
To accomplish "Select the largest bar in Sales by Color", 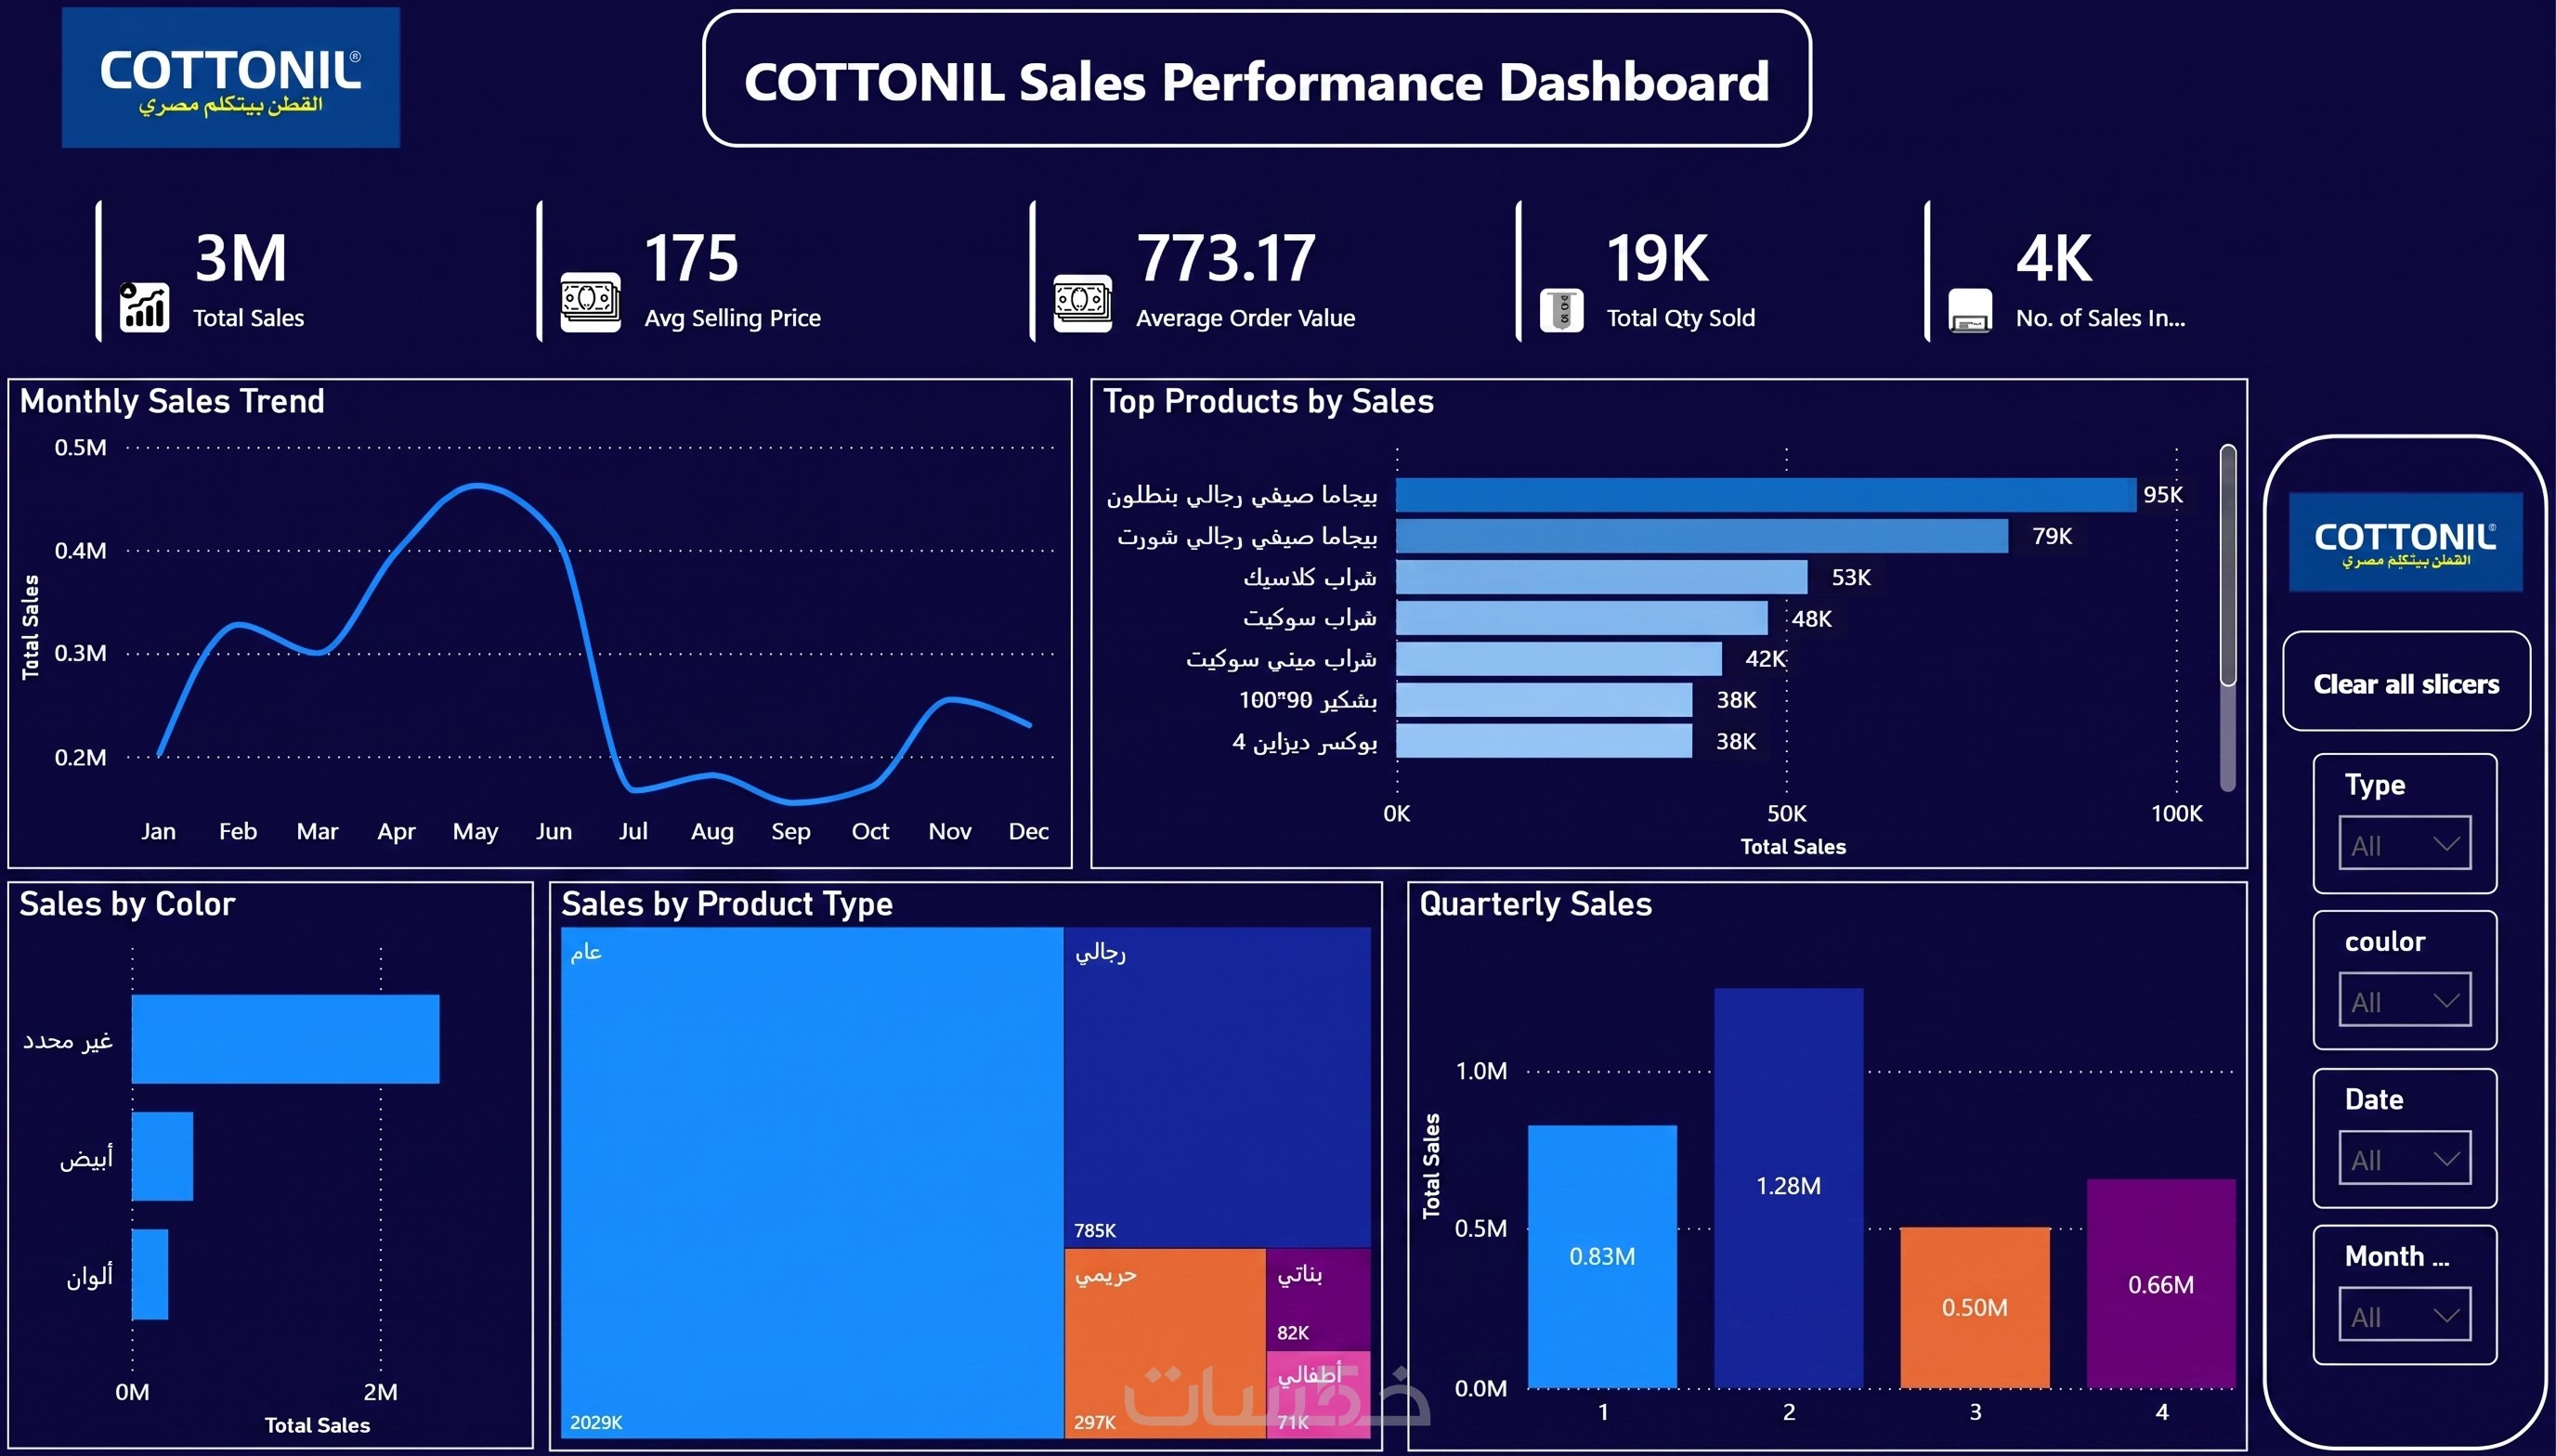I will [285, 1039].
